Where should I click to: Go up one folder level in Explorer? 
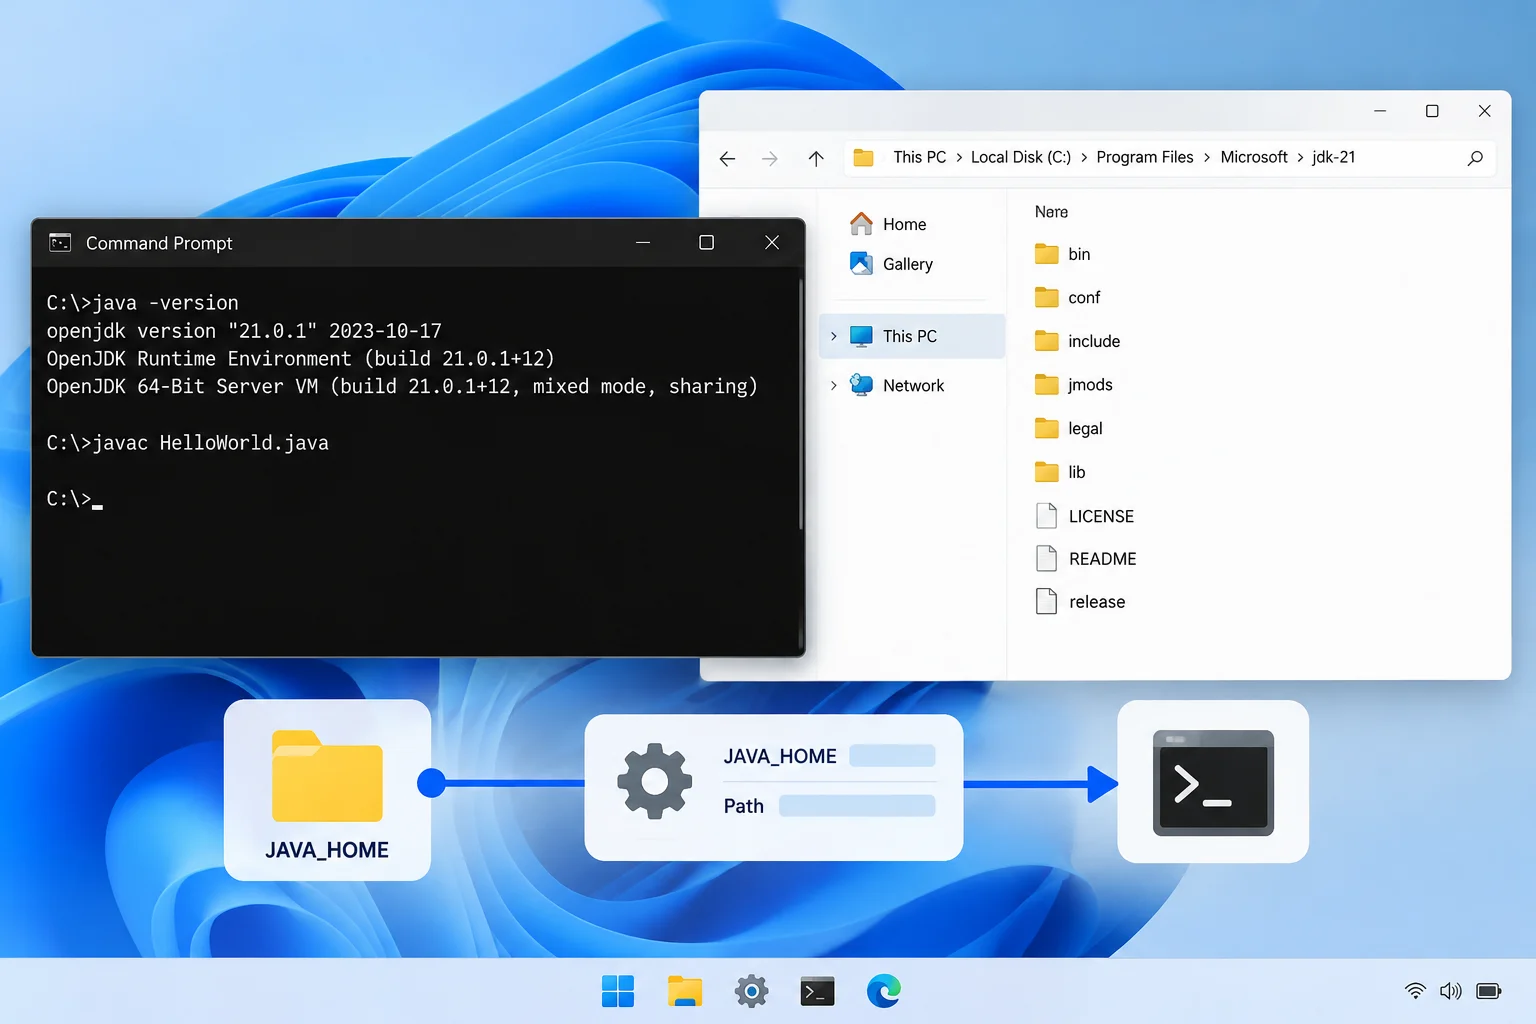coord(816,159)
